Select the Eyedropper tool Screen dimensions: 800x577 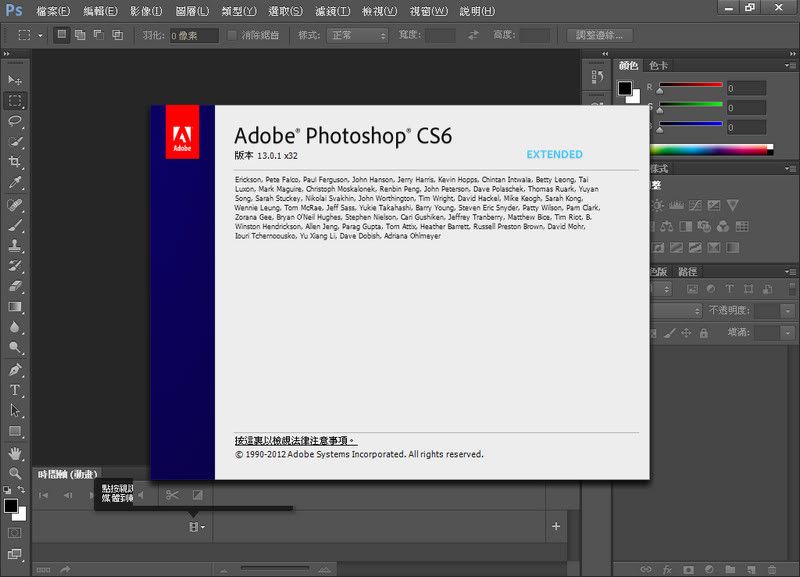(x=15, y=182)
